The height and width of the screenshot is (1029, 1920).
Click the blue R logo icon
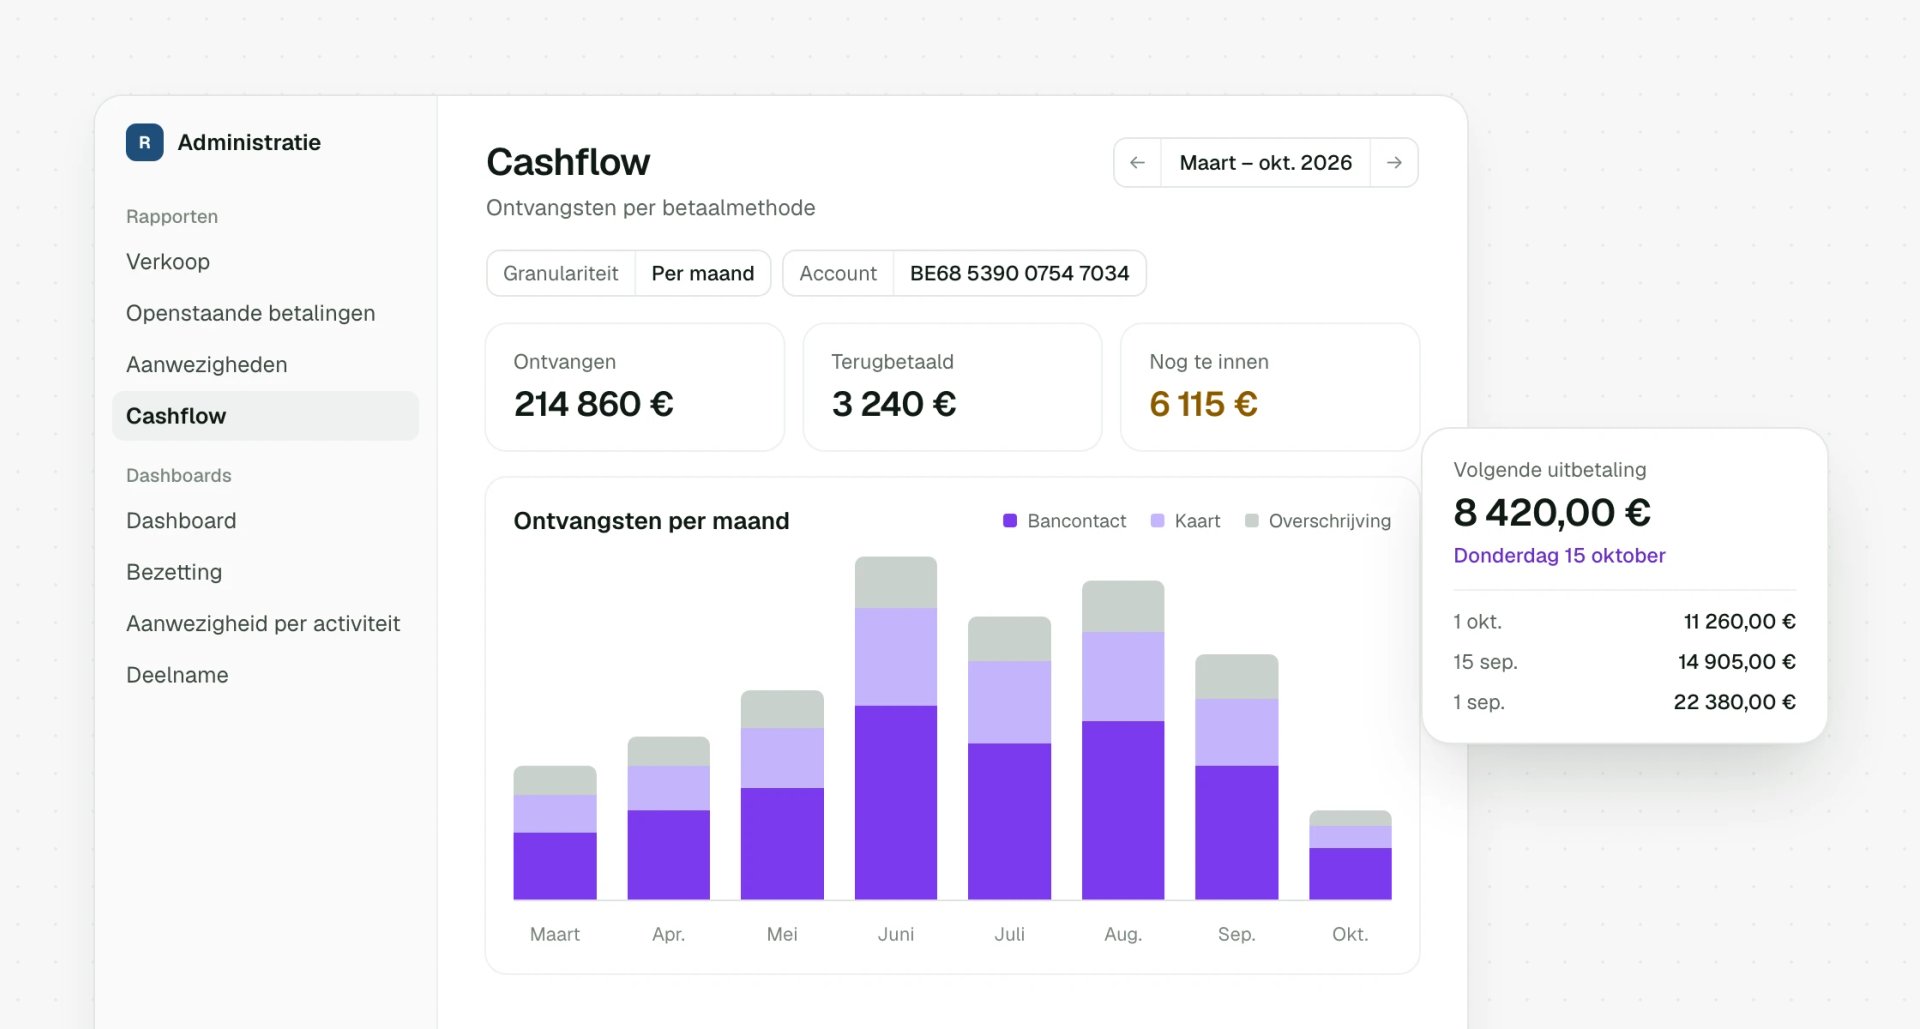coord(144,142)
